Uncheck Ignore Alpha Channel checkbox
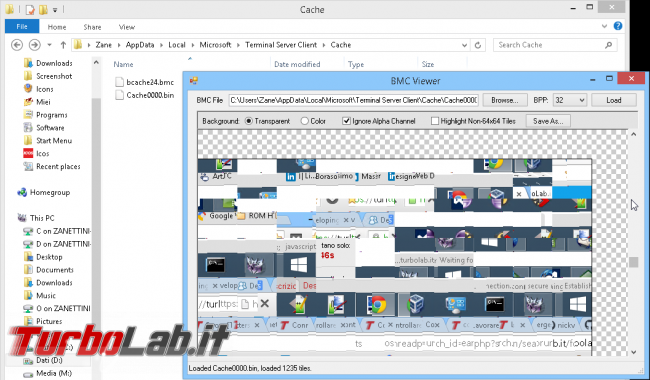Image resolution: width=650 pixels, height=380 pixels. tap(346, 121)
